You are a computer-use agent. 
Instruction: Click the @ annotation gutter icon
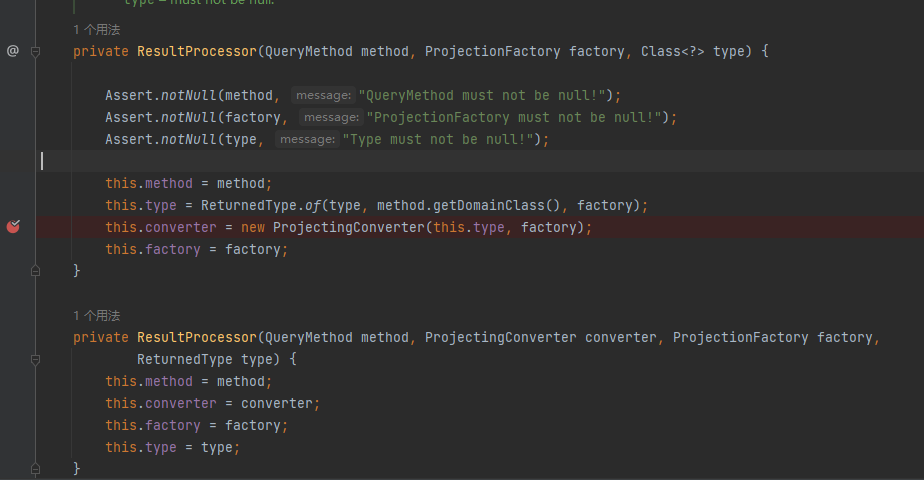click(x=12, y=50)
